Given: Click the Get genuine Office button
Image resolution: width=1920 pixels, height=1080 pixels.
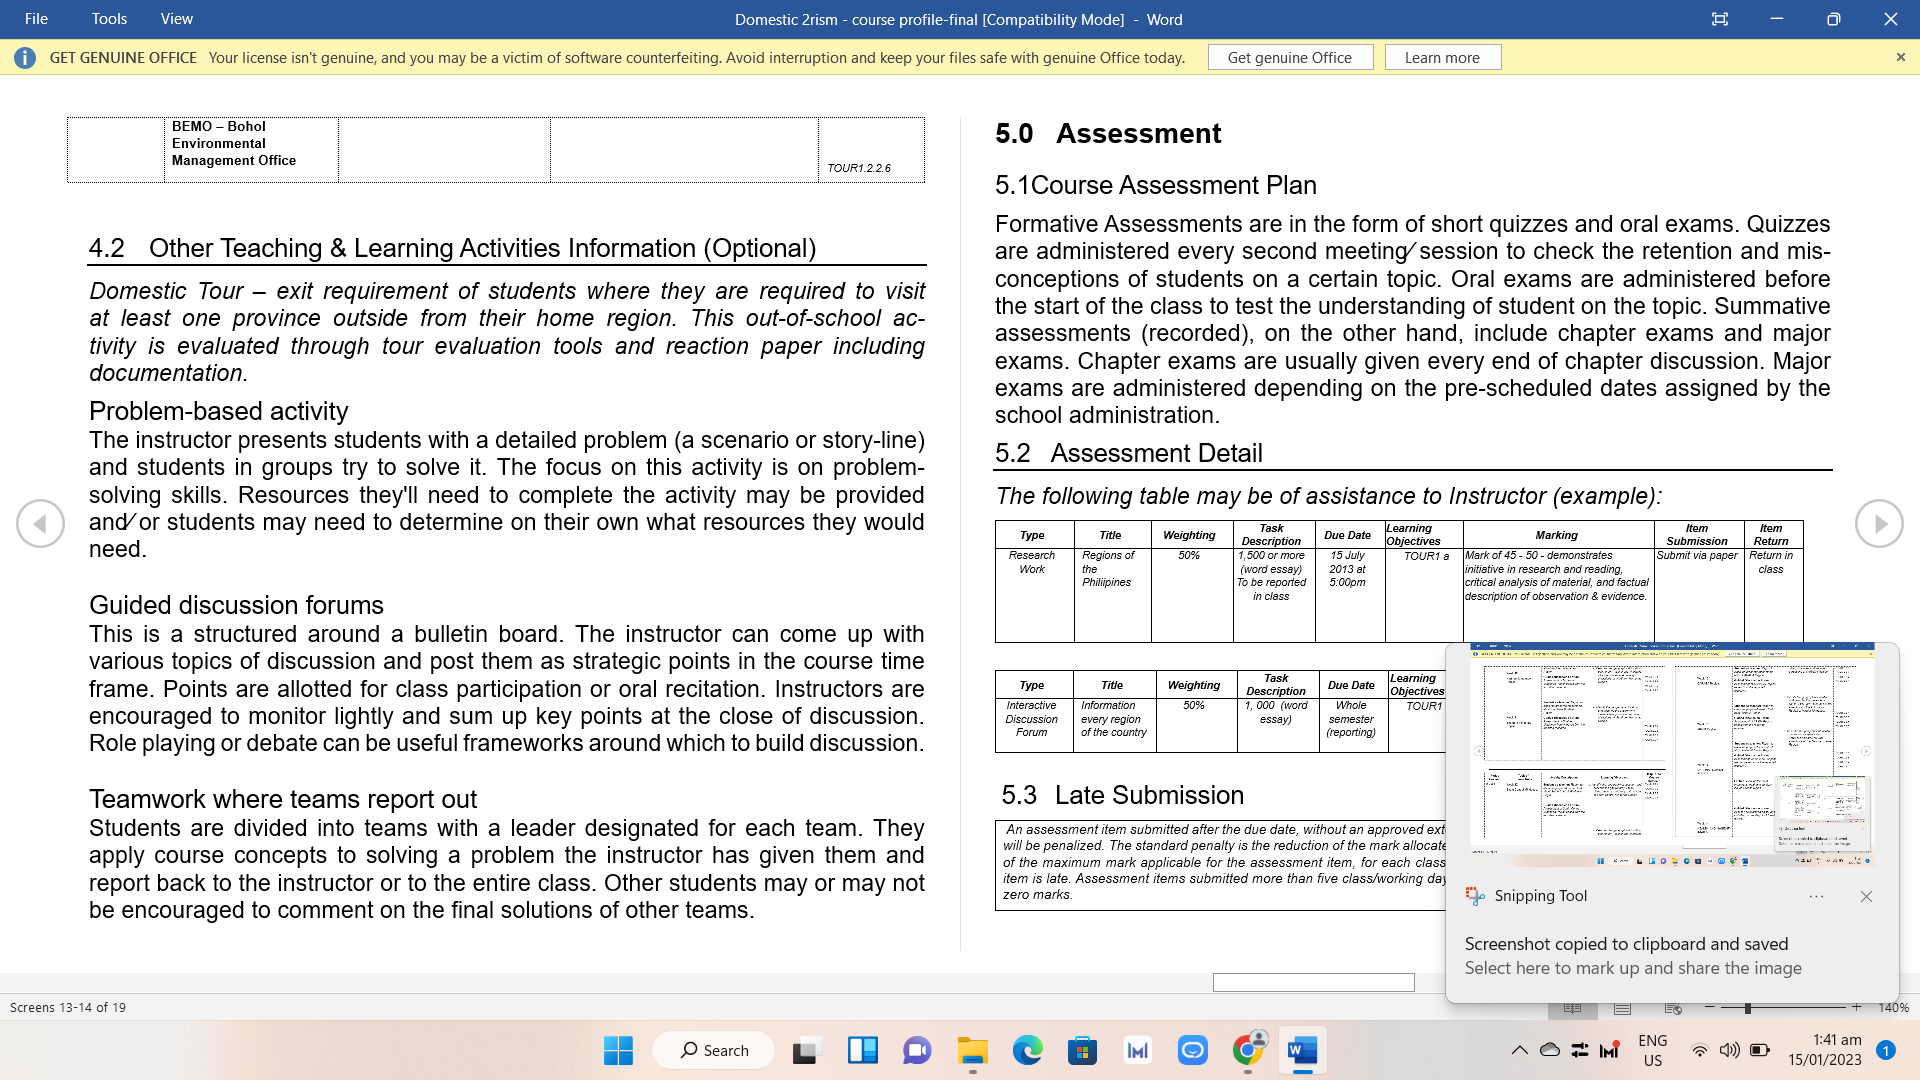Looking at the screenshot, I should point(1290,57).
